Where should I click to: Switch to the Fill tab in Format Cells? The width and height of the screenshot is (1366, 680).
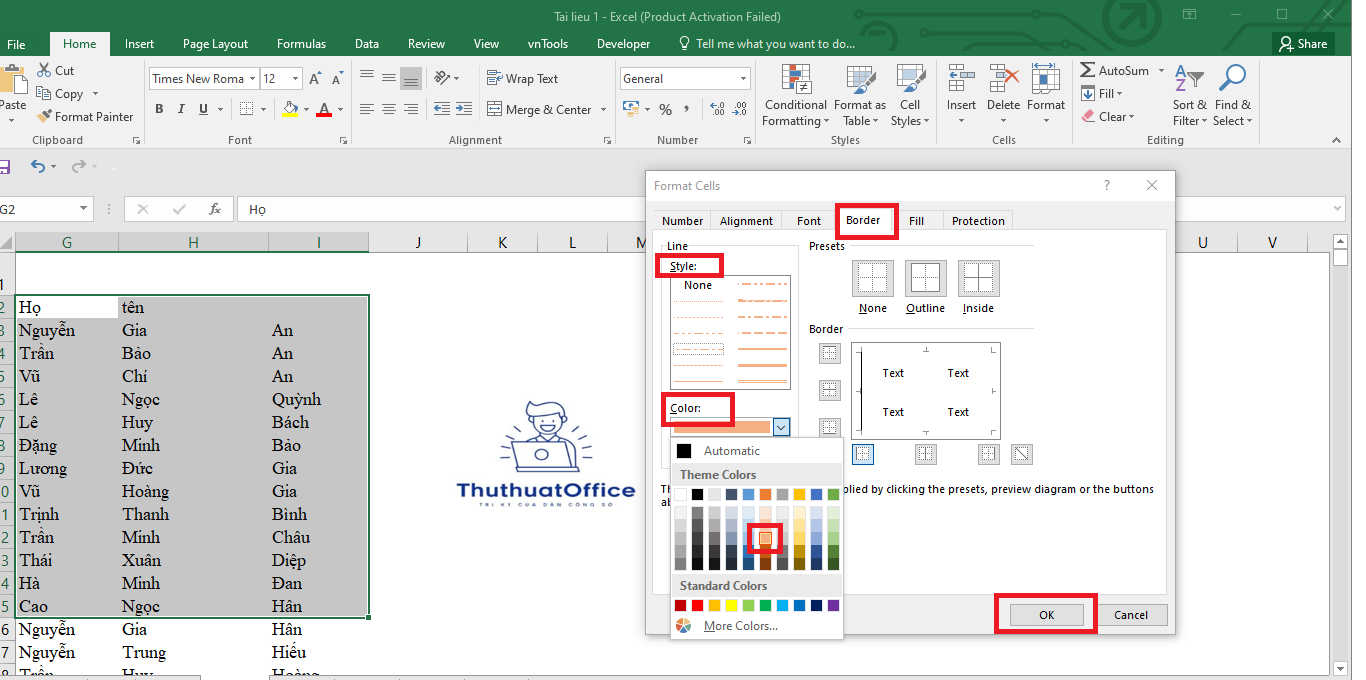[916, 221]
